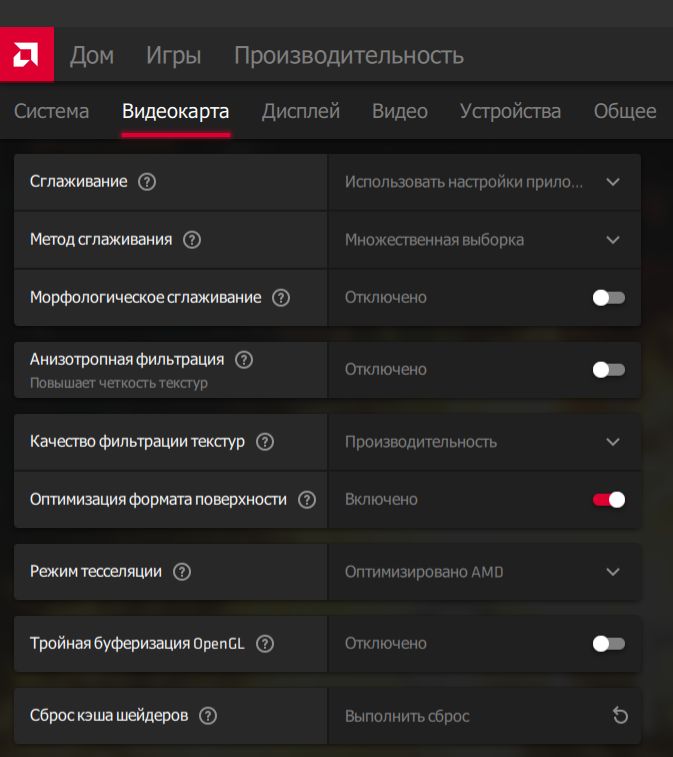Screen dimensions: 673x757
Task: Show help for Морфологическое сглаживание
Action: (x=281, y=298)
